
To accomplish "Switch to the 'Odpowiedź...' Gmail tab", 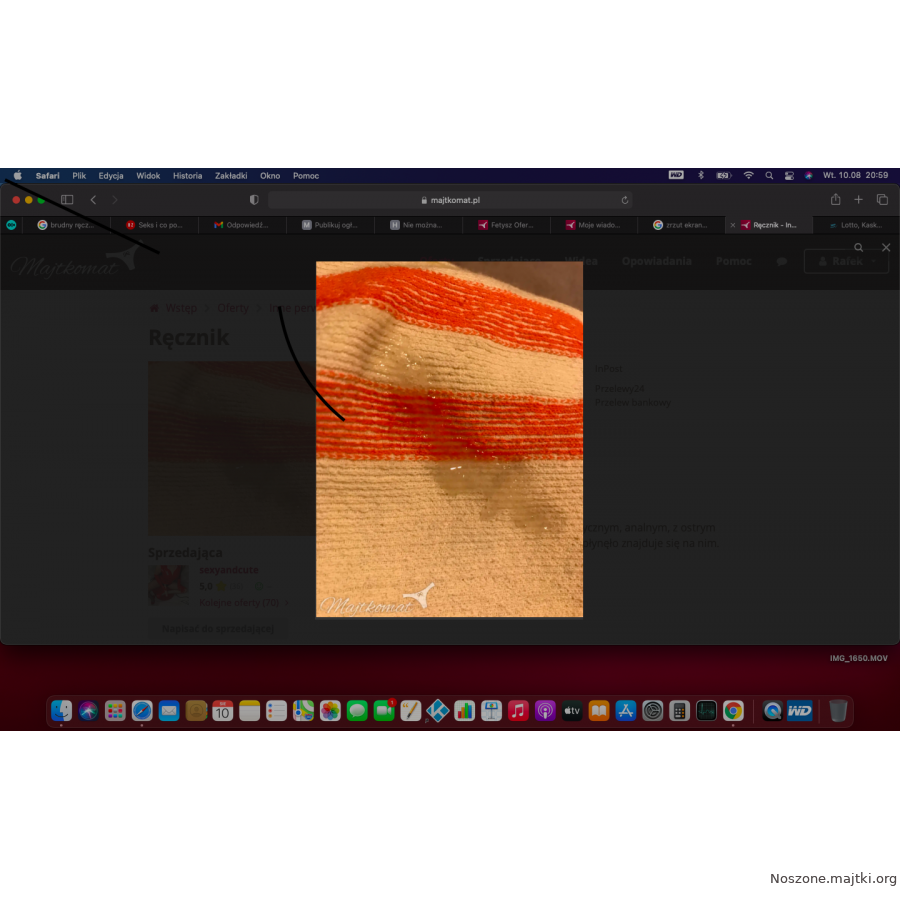I will [x=242, y=225].
